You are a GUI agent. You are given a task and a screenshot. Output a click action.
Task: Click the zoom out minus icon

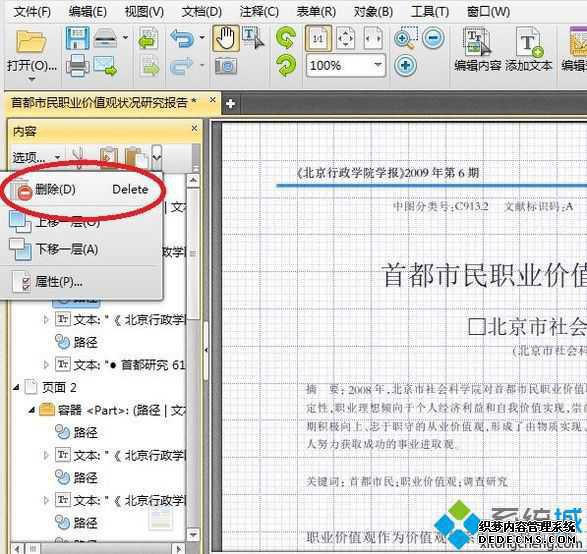434,38
